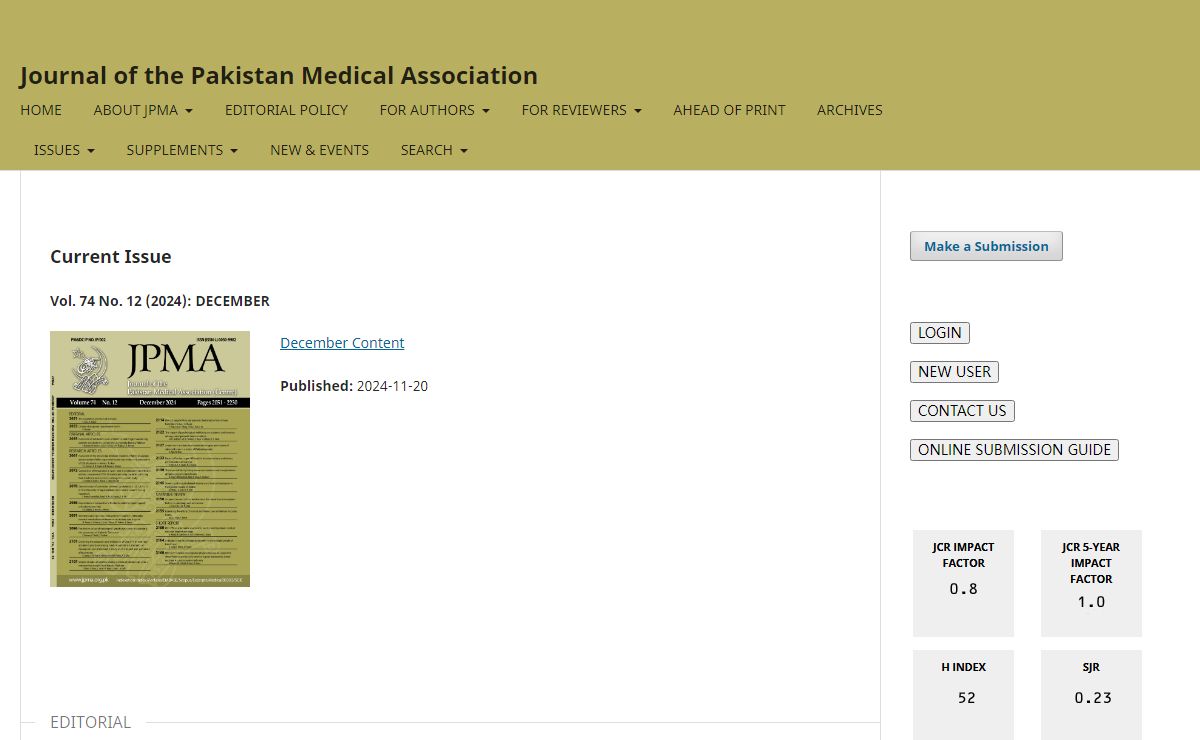The image size is (1200, 740).
Task: Click the H INDEX 52 box
Action: (x=963, y=695)
